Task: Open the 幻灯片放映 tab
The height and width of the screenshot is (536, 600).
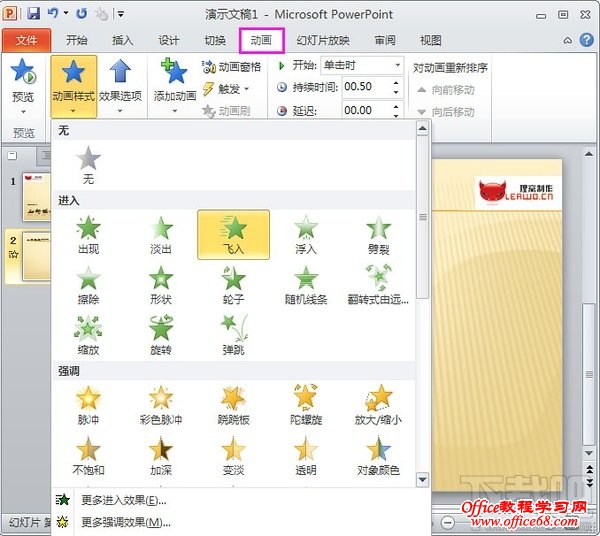Action: point(323,40)
